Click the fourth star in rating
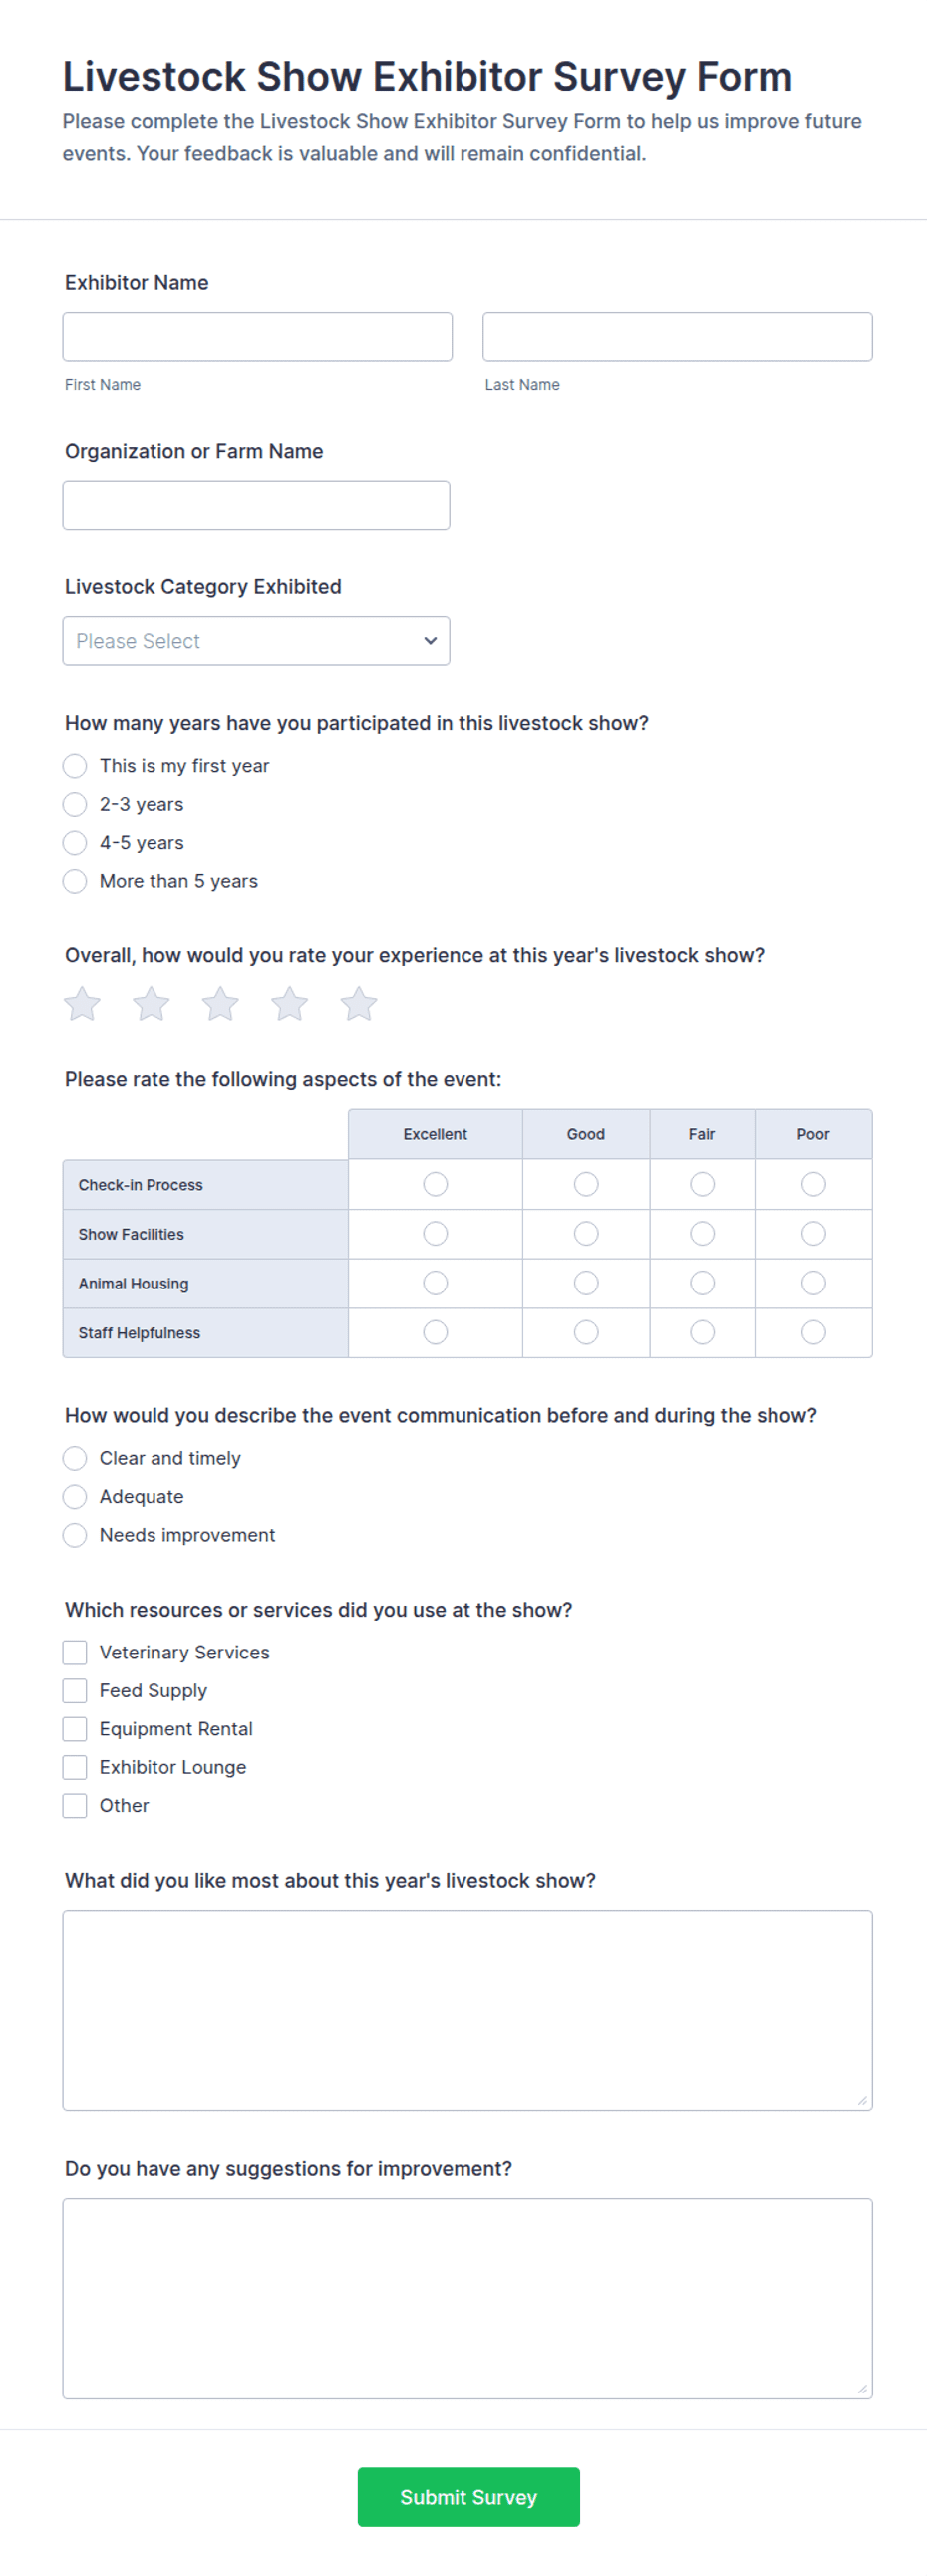Viewport: 927px width, 2576px height. (289, 1004)
